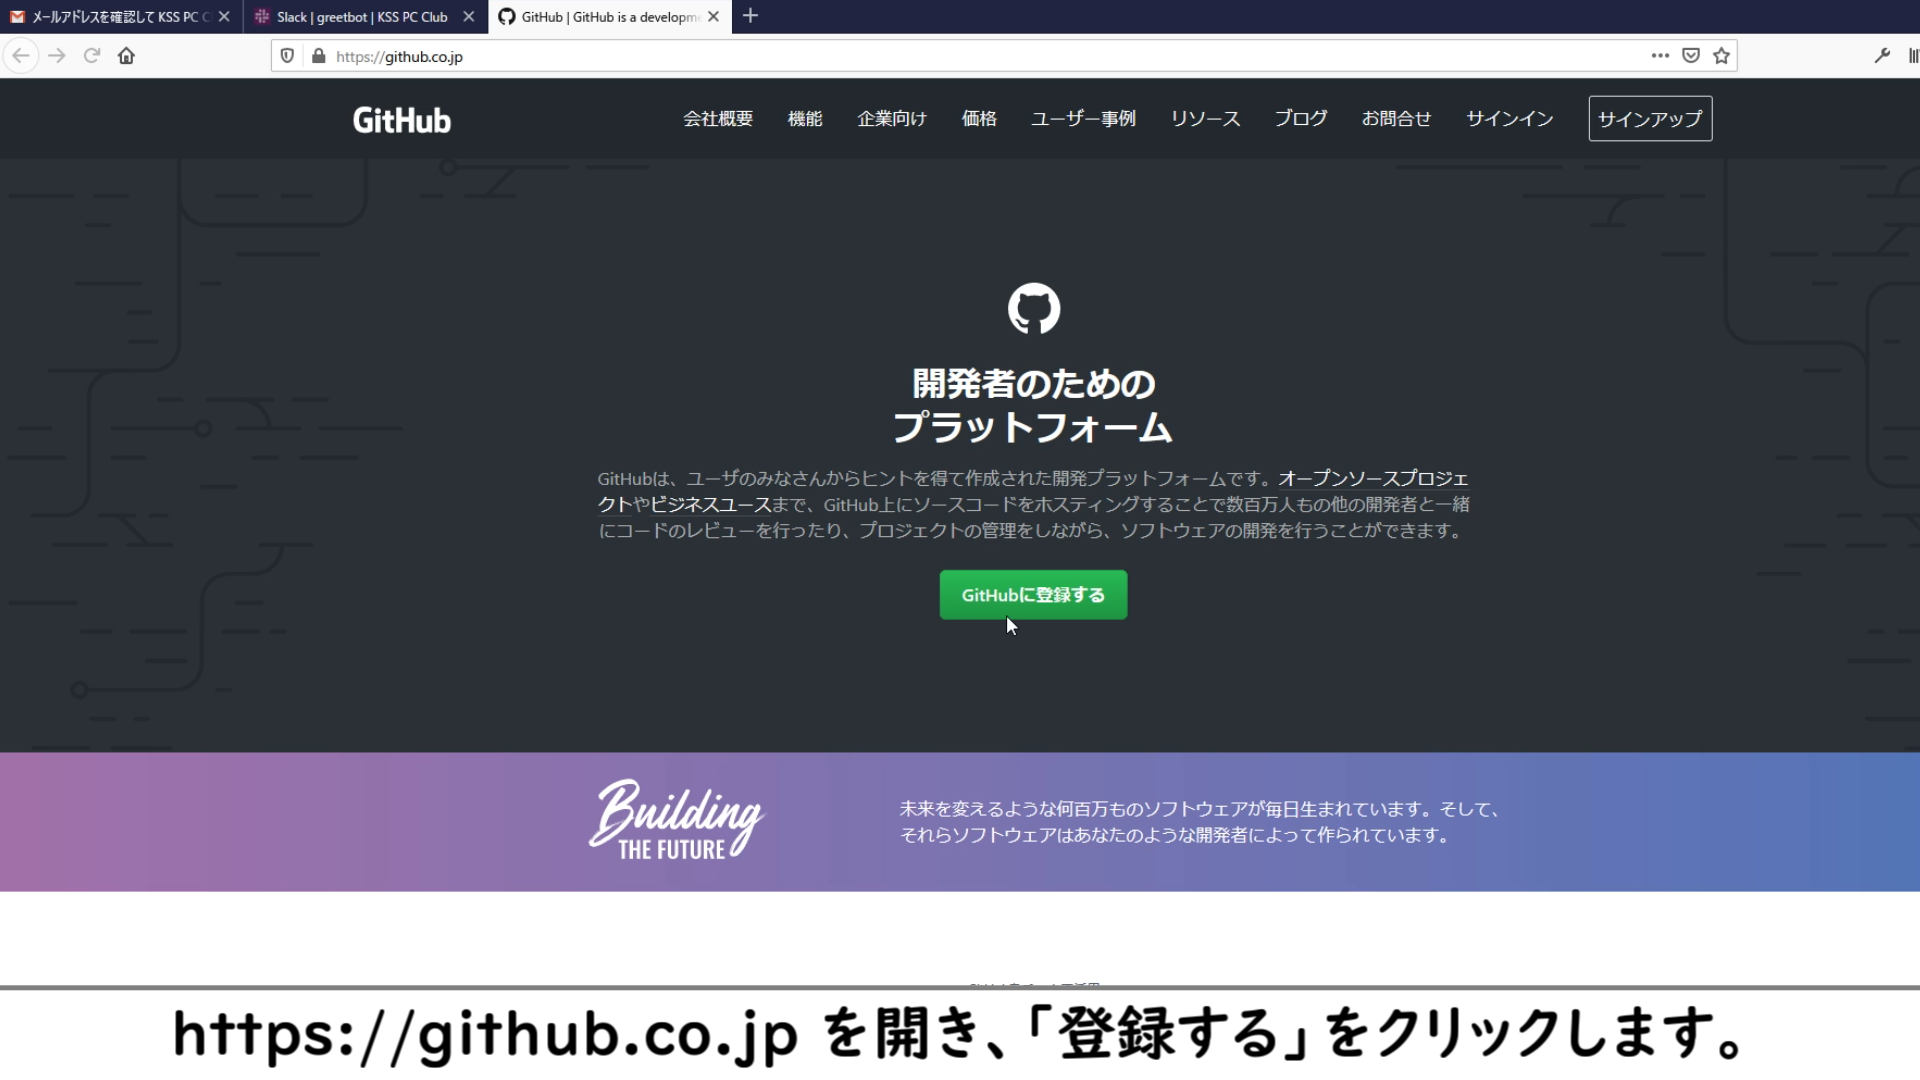Click the サインアップ button
The width and height of the screenshot is (1920, 1080).
(1650, 119)
